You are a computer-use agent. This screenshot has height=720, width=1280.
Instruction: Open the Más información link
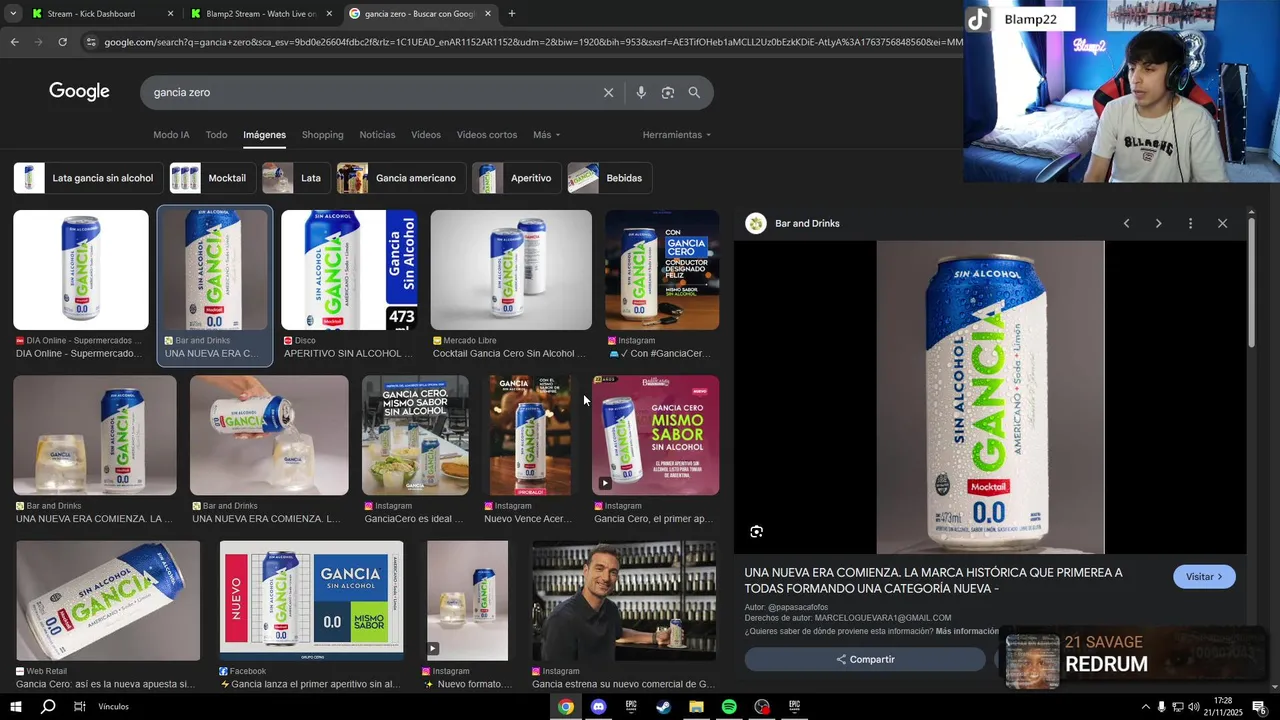click(967, 631)
